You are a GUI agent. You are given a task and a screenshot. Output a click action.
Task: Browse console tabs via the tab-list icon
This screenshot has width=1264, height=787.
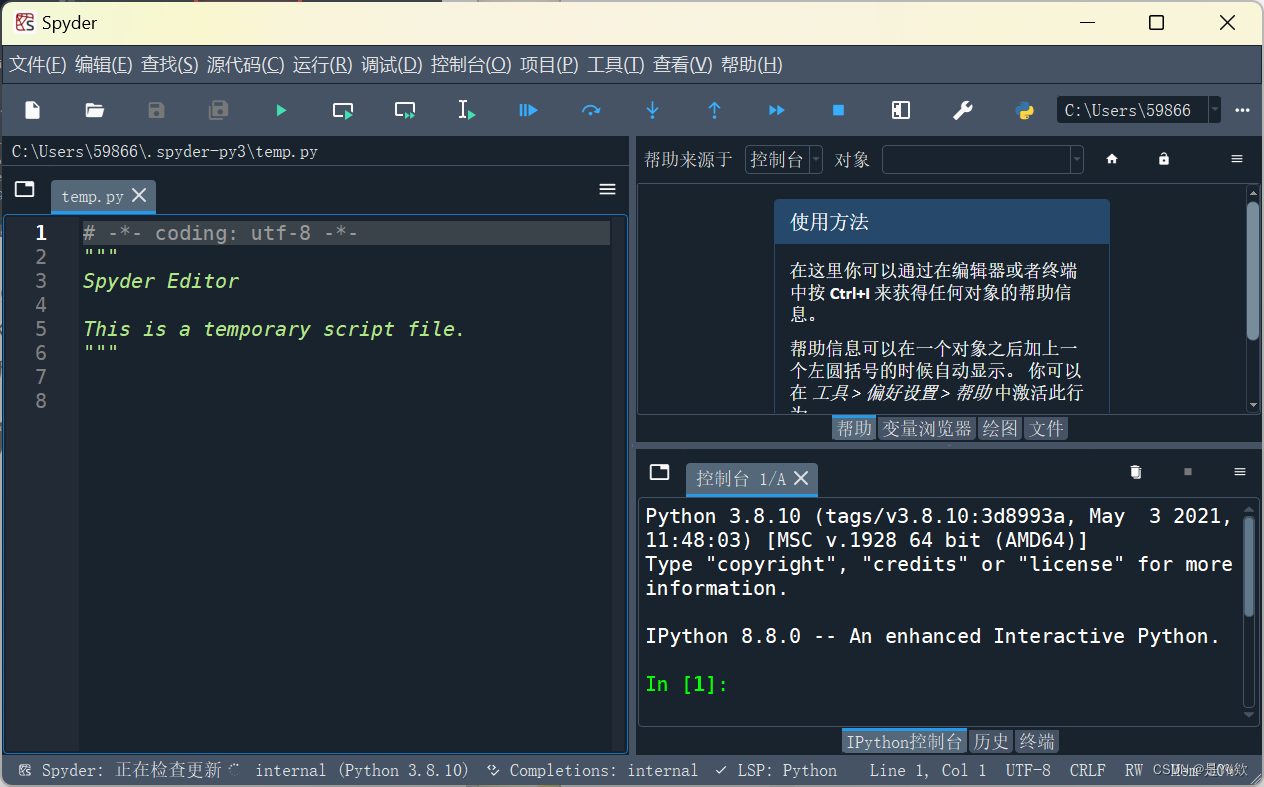pos(659,471)
